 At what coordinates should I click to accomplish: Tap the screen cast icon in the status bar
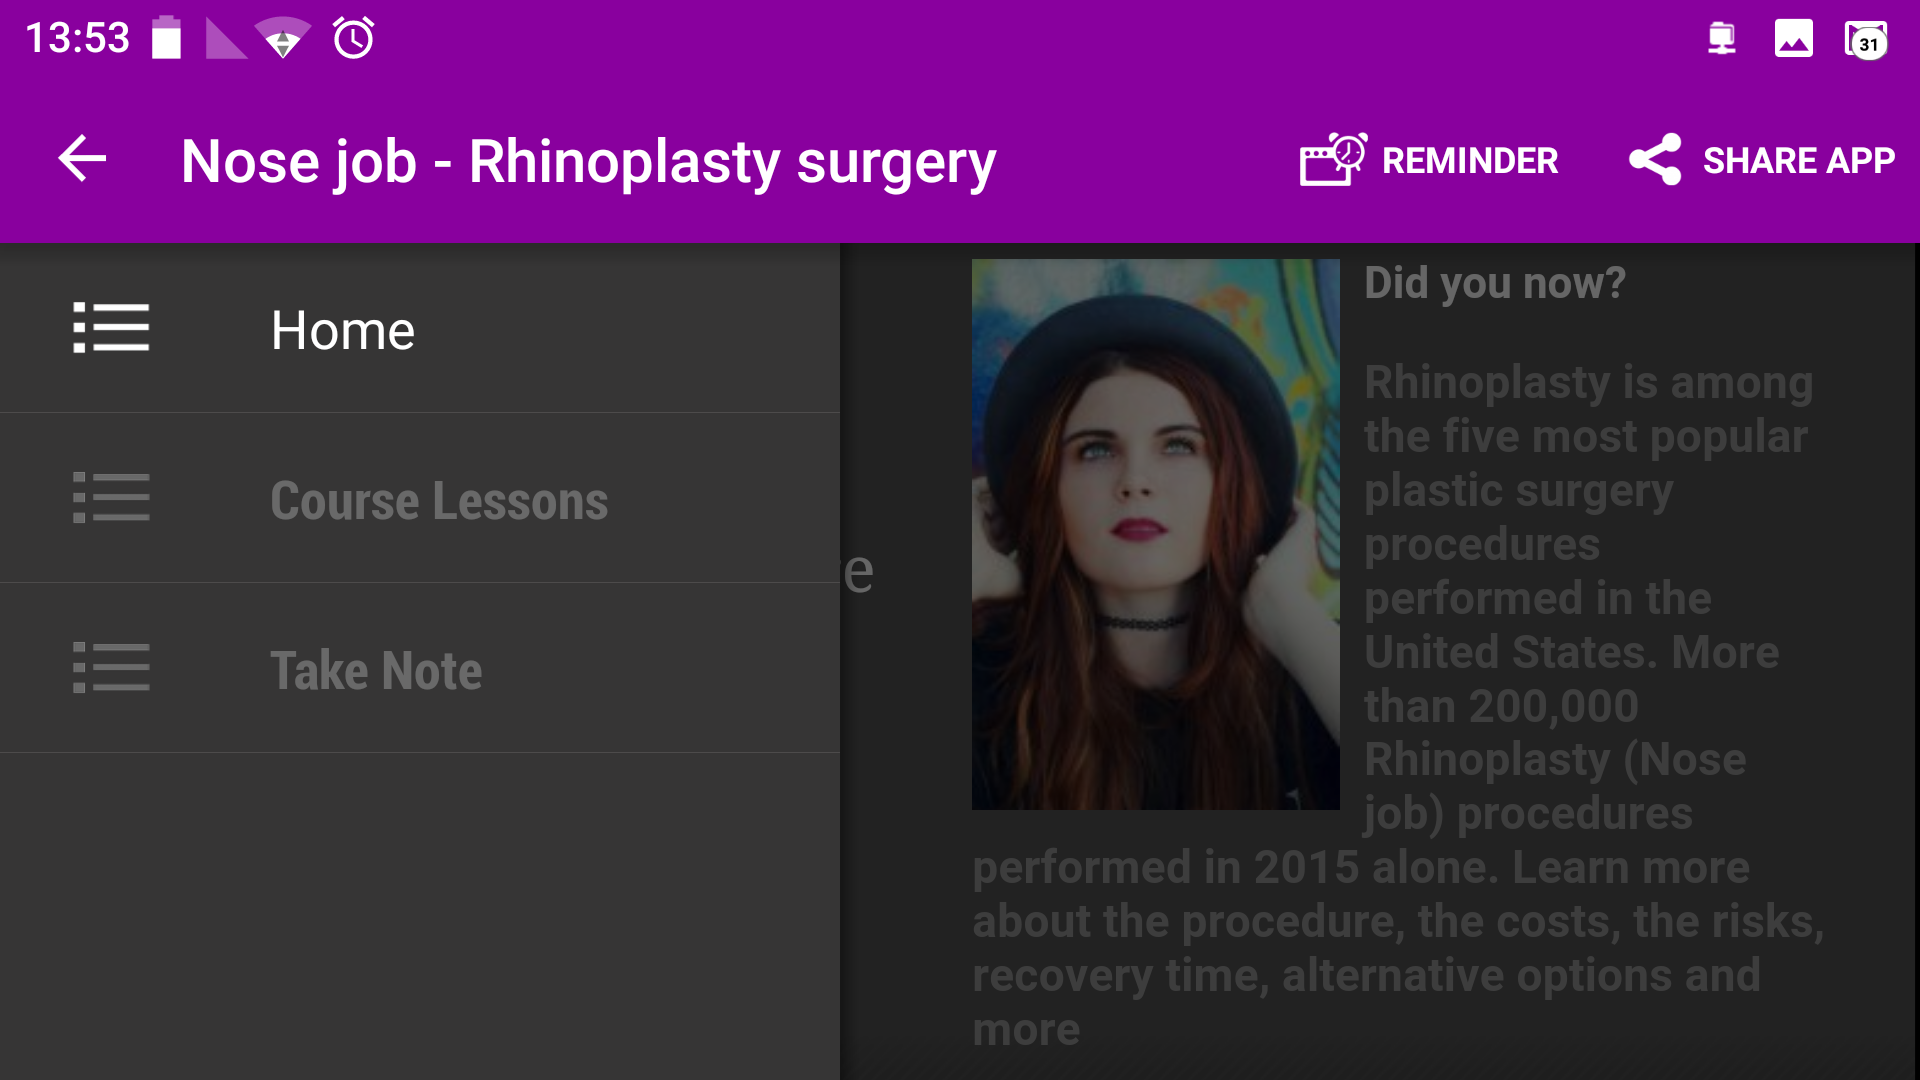[x=1721, y=38]
